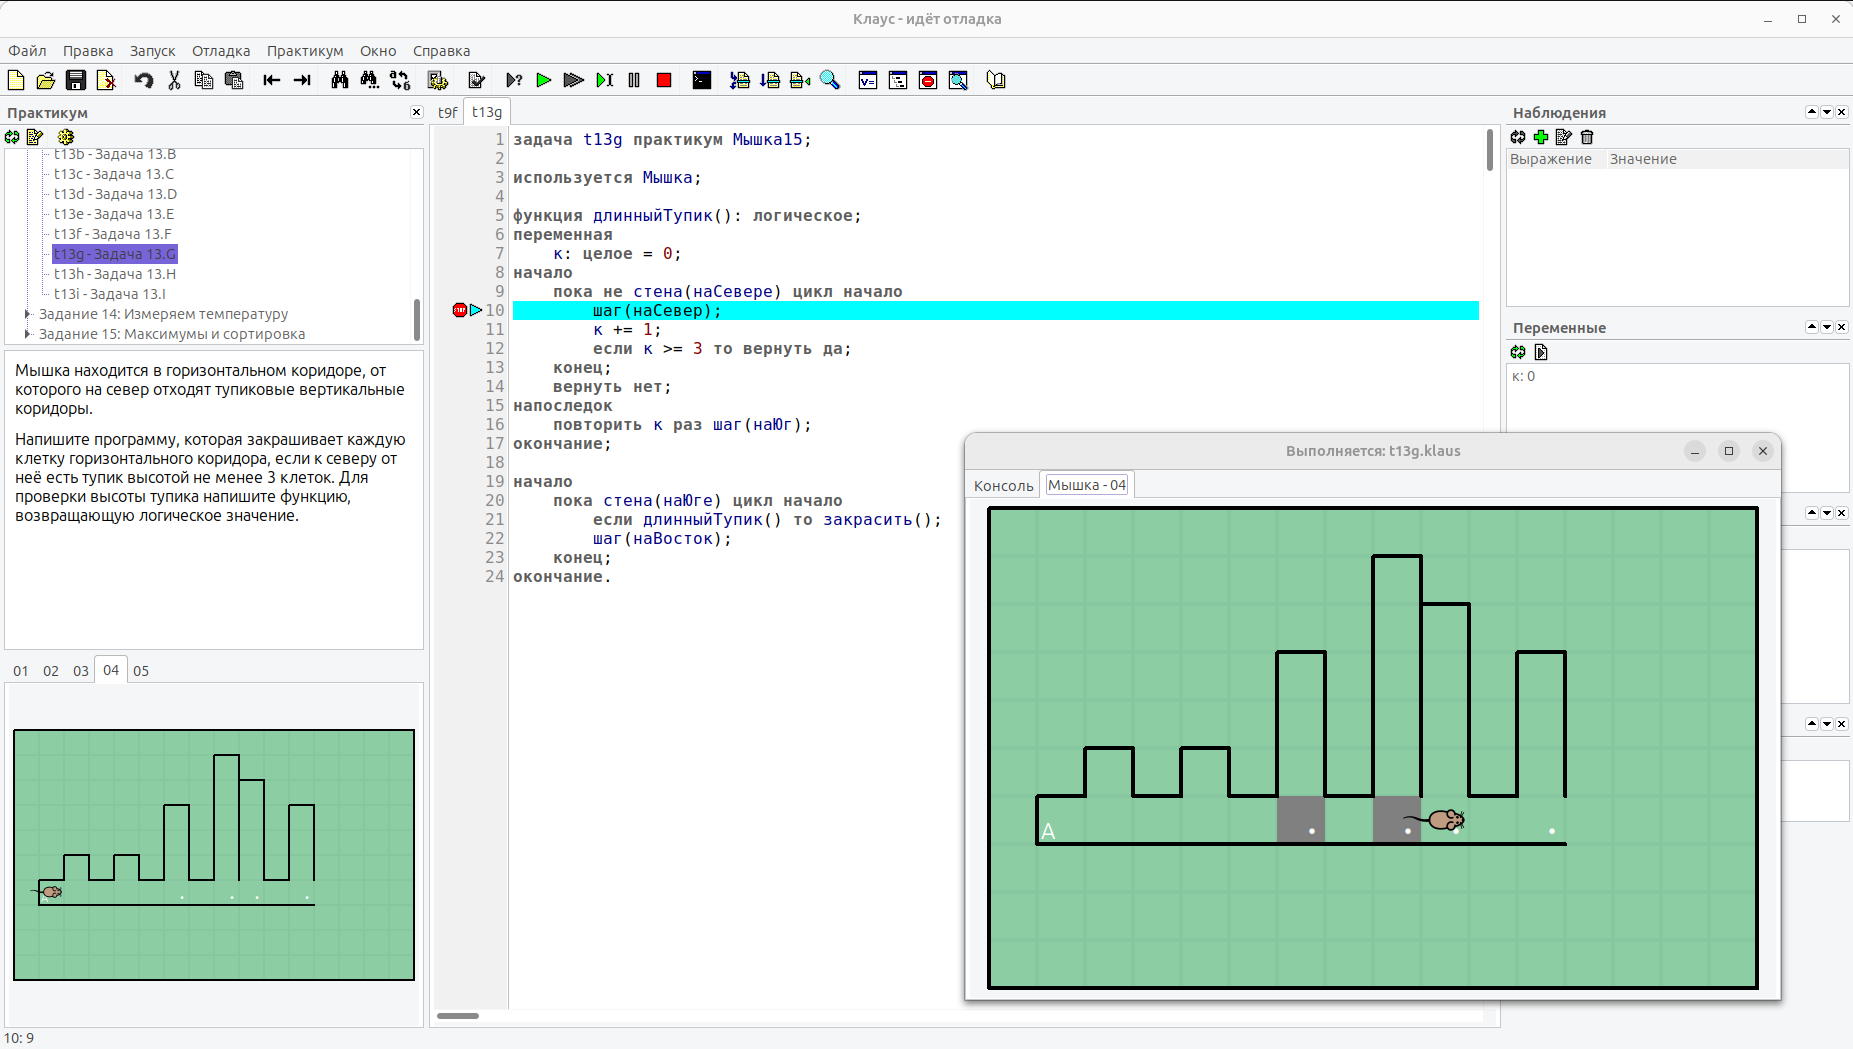Select test tab 01
The image size is (1853, 1049).
(21, 671)
